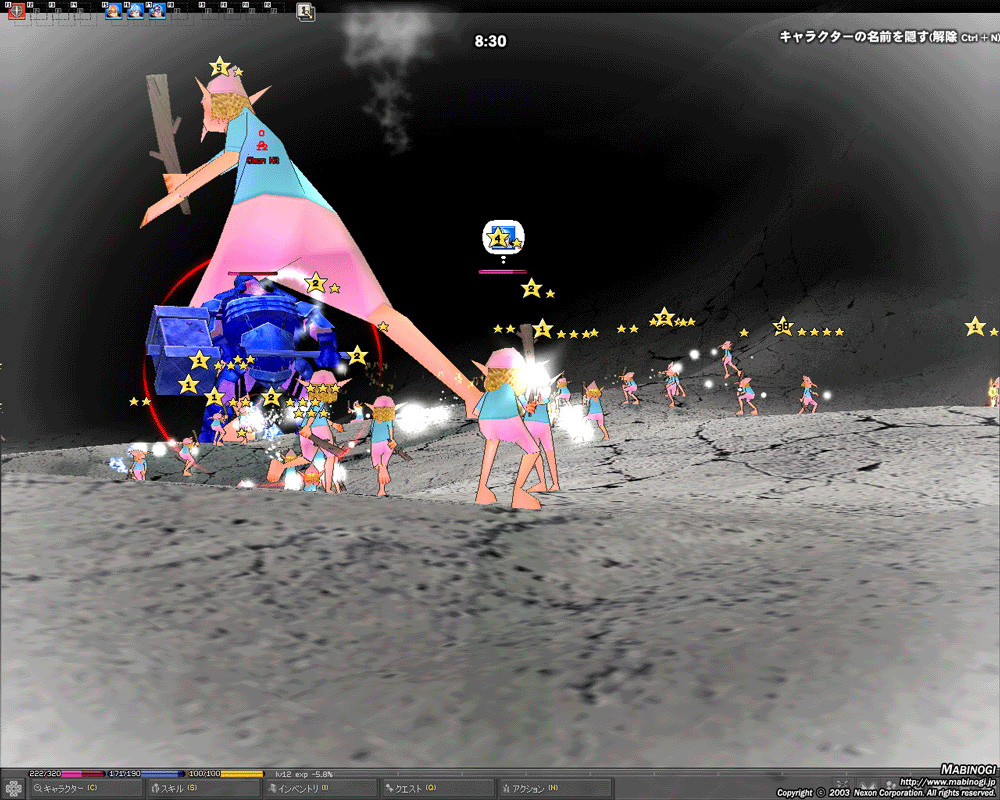Click the numbered window-stack icon by the hotkey bar
The image size is (1000, 800).
coord(305,11)
